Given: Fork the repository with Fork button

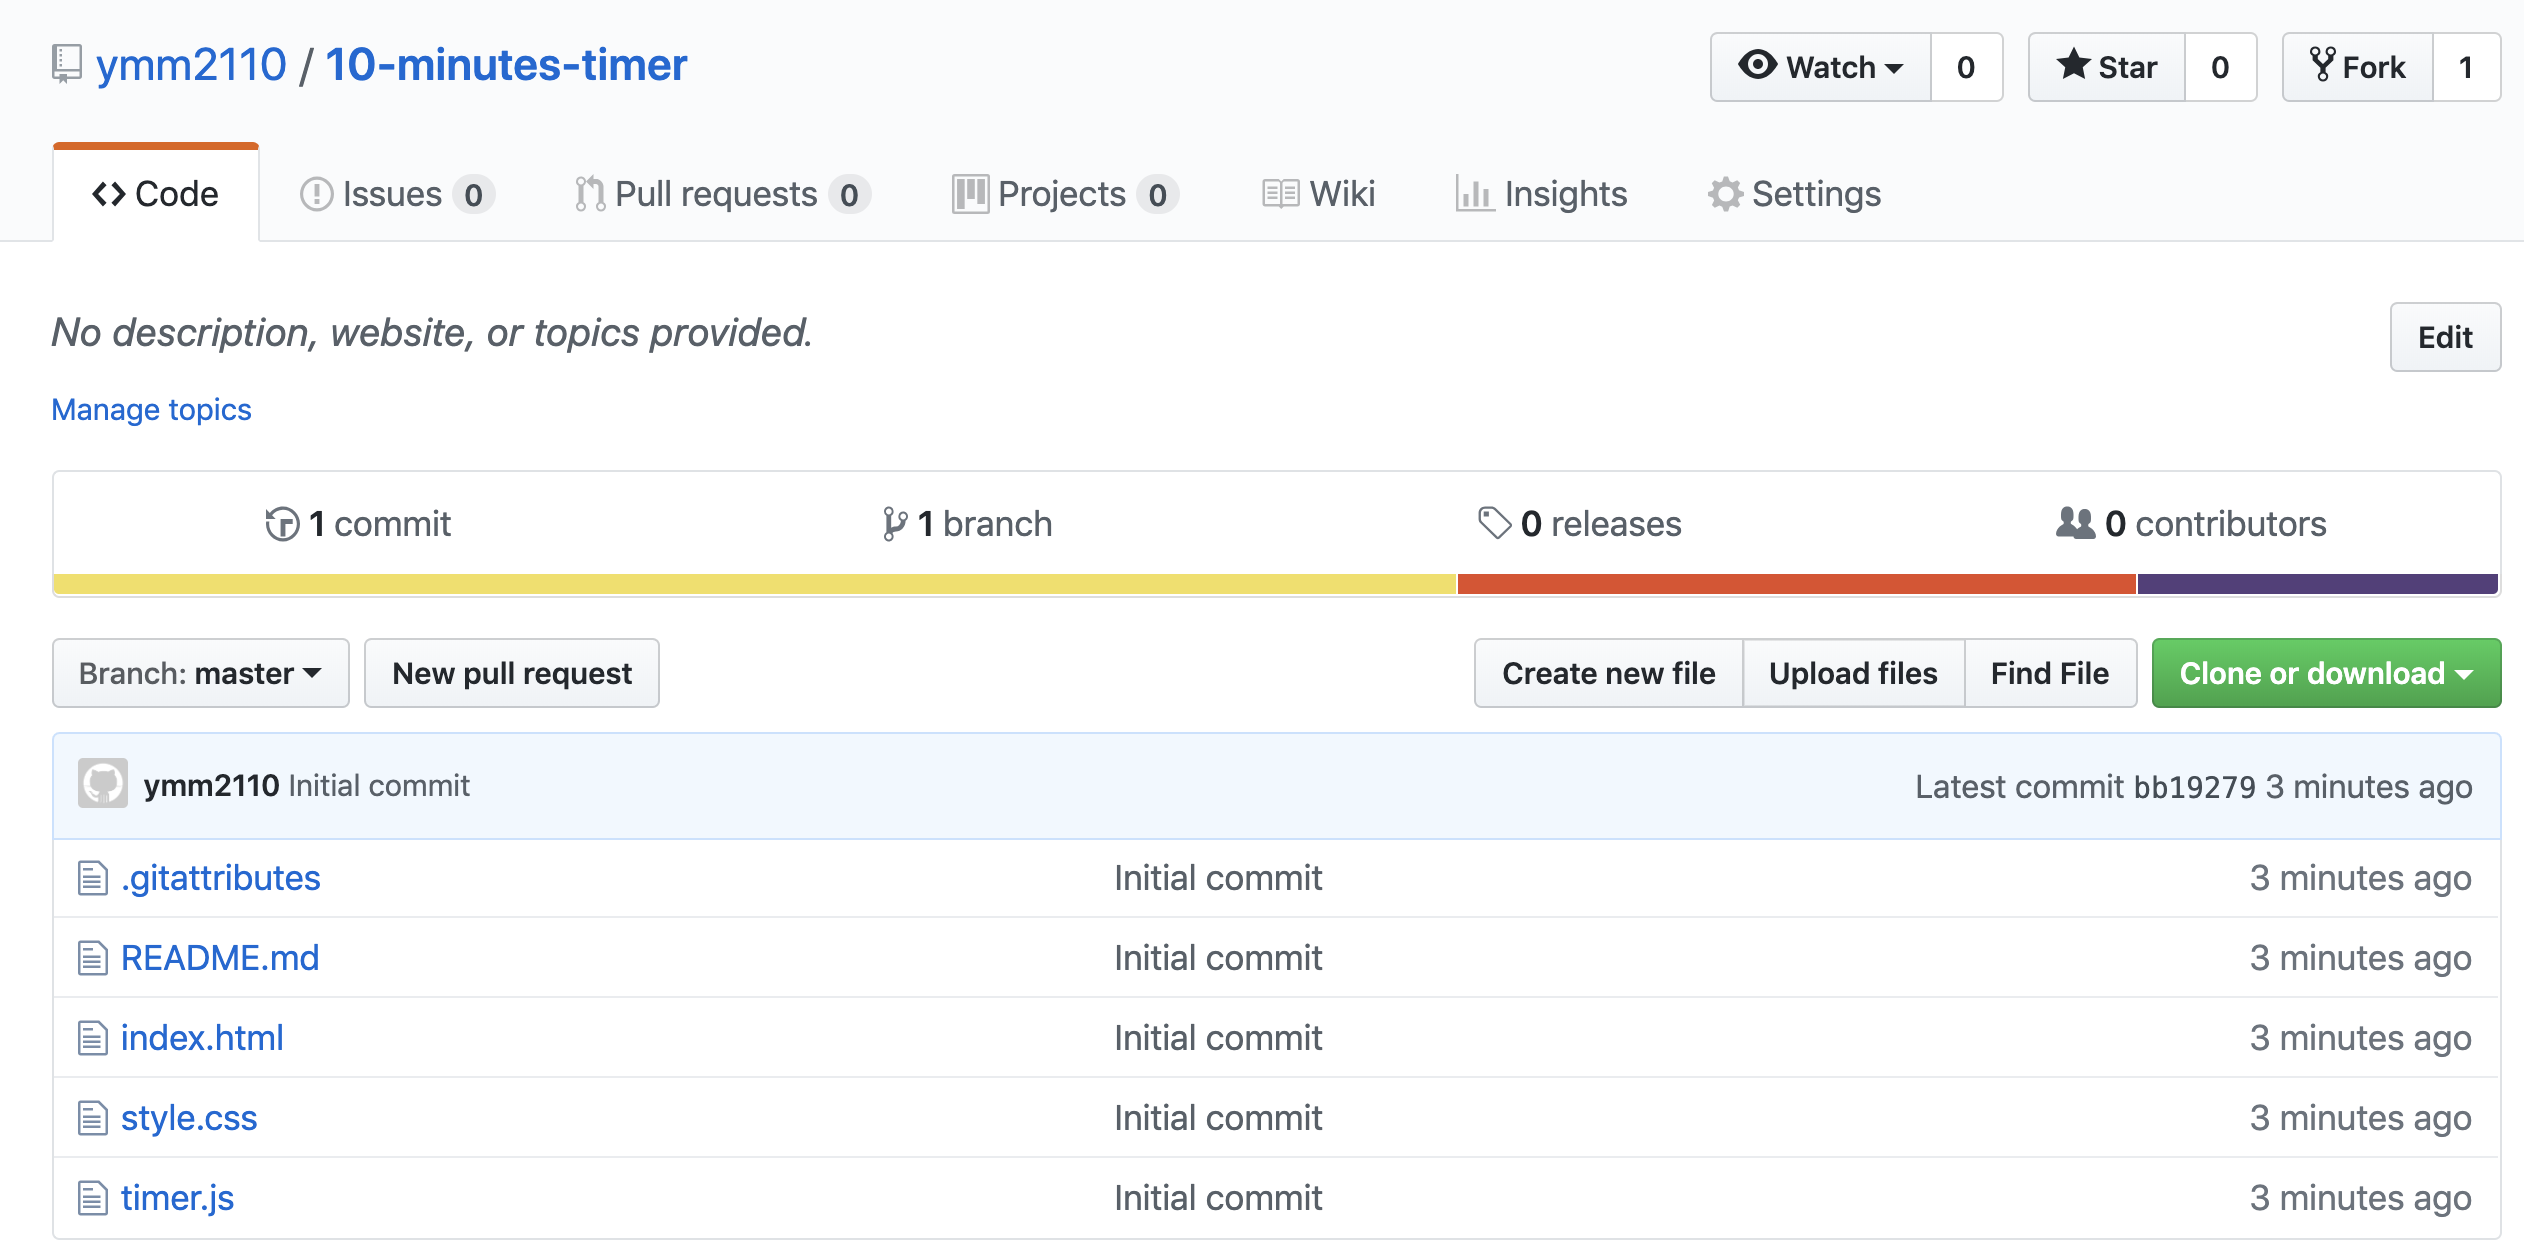Looking at the screenshot, I should (x=2358, y=67).
